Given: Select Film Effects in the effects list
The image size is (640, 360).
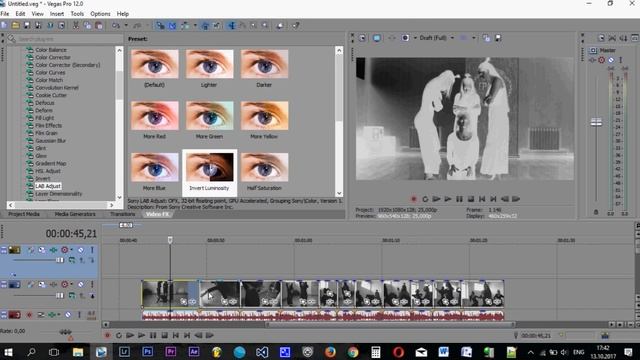Looking at the screenshot, I should 48,125.
